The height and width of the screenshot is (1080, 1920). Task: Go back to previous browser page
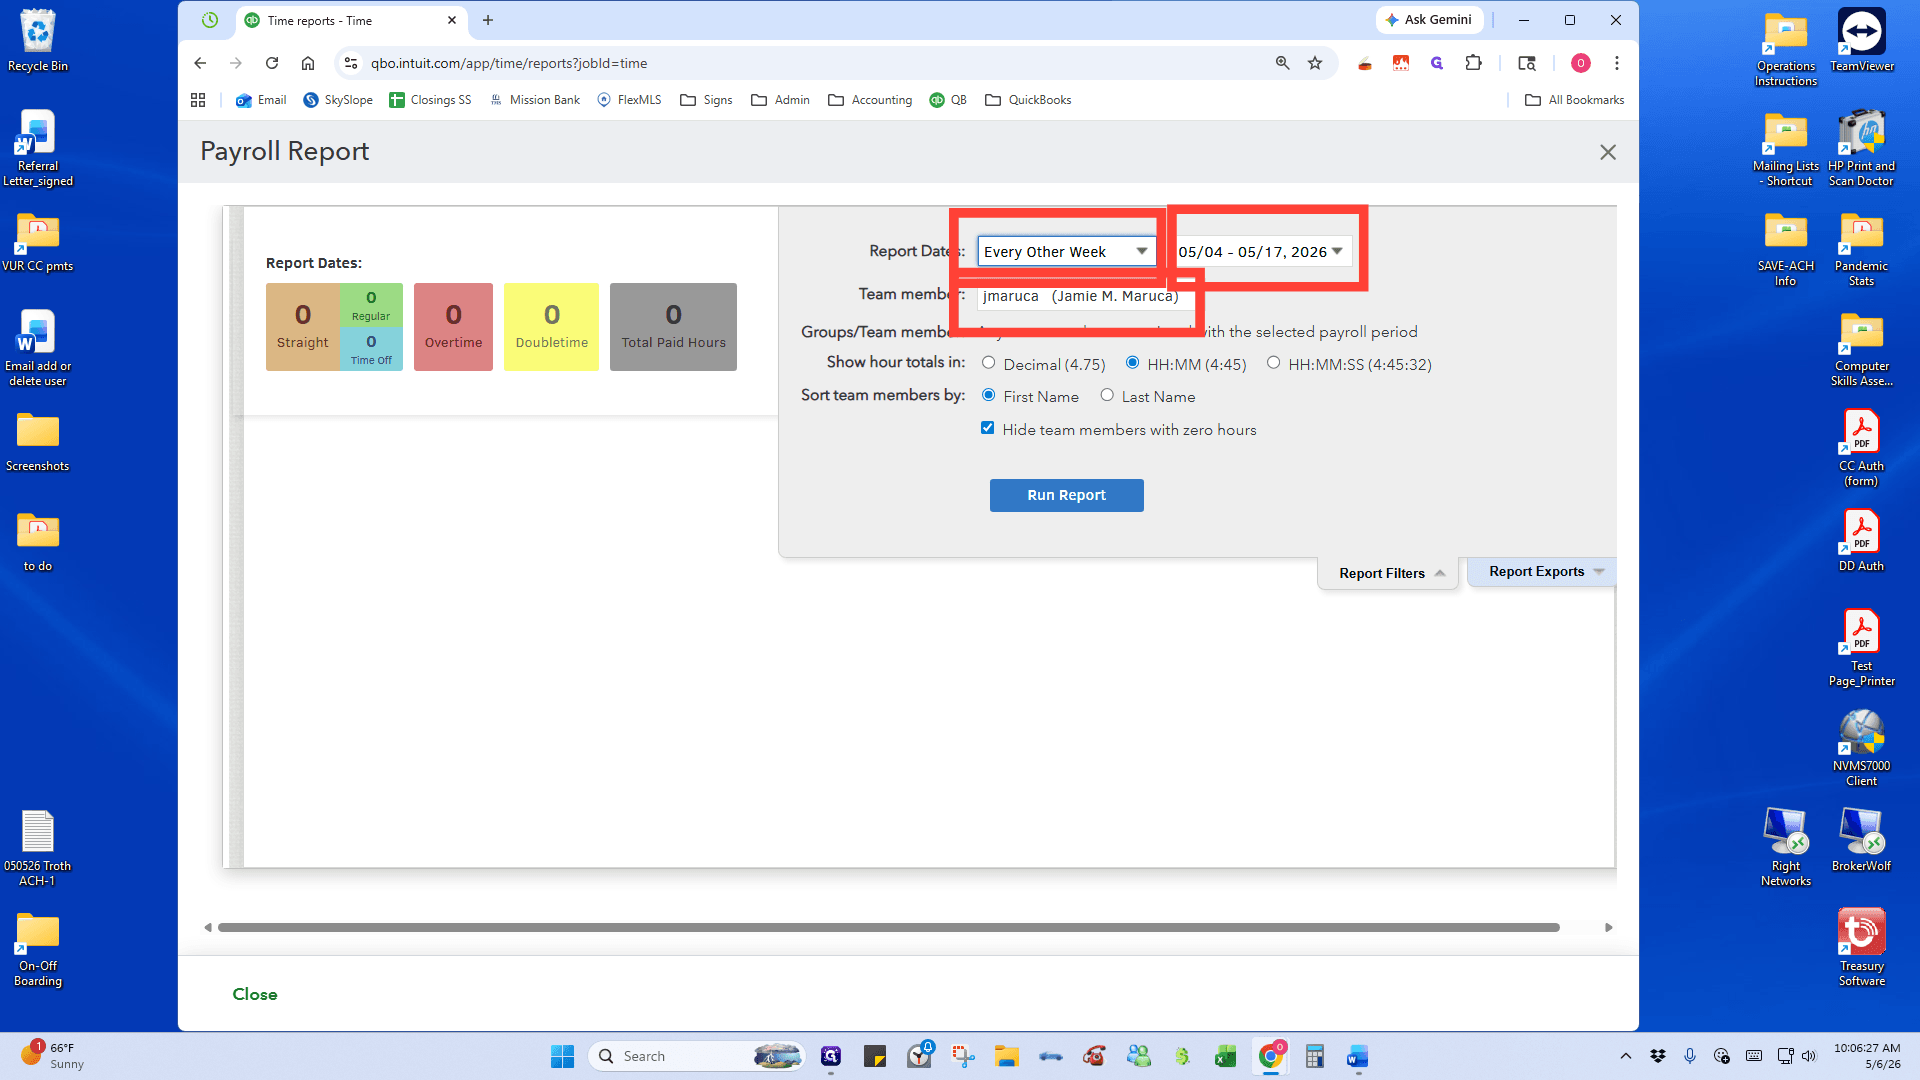click(x=200, y=63)
